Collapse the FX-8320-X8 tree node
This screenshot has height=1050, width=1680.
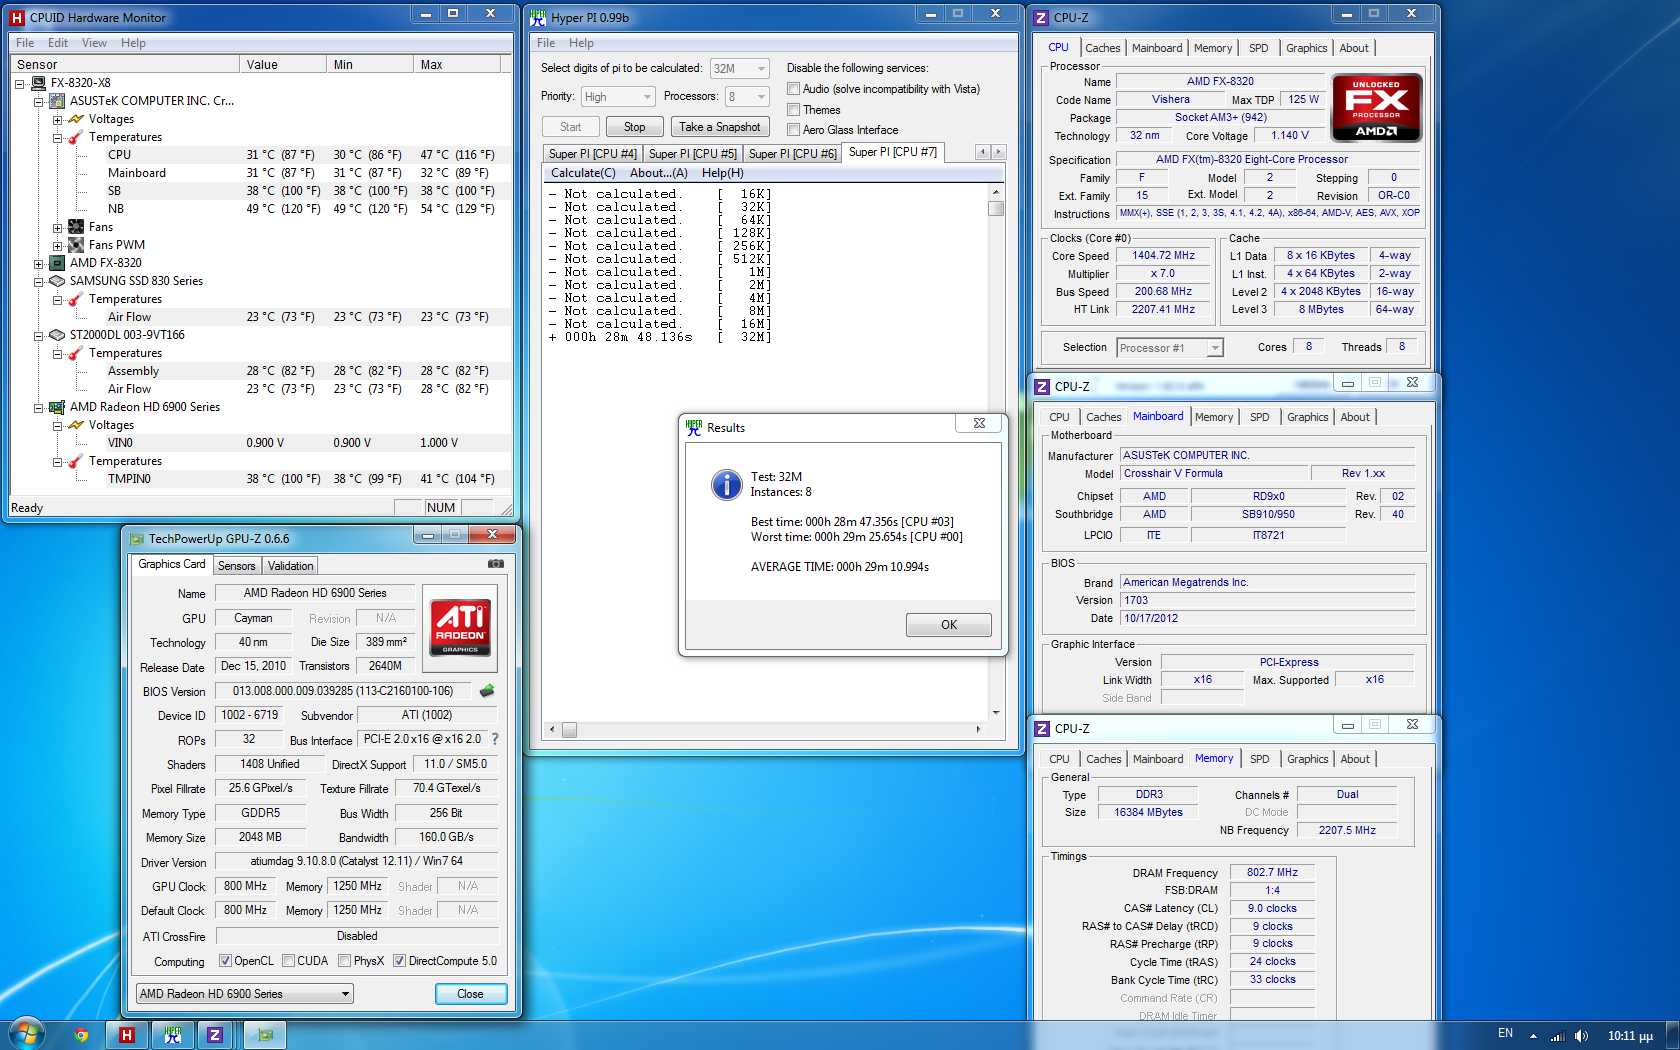(20, 84)
